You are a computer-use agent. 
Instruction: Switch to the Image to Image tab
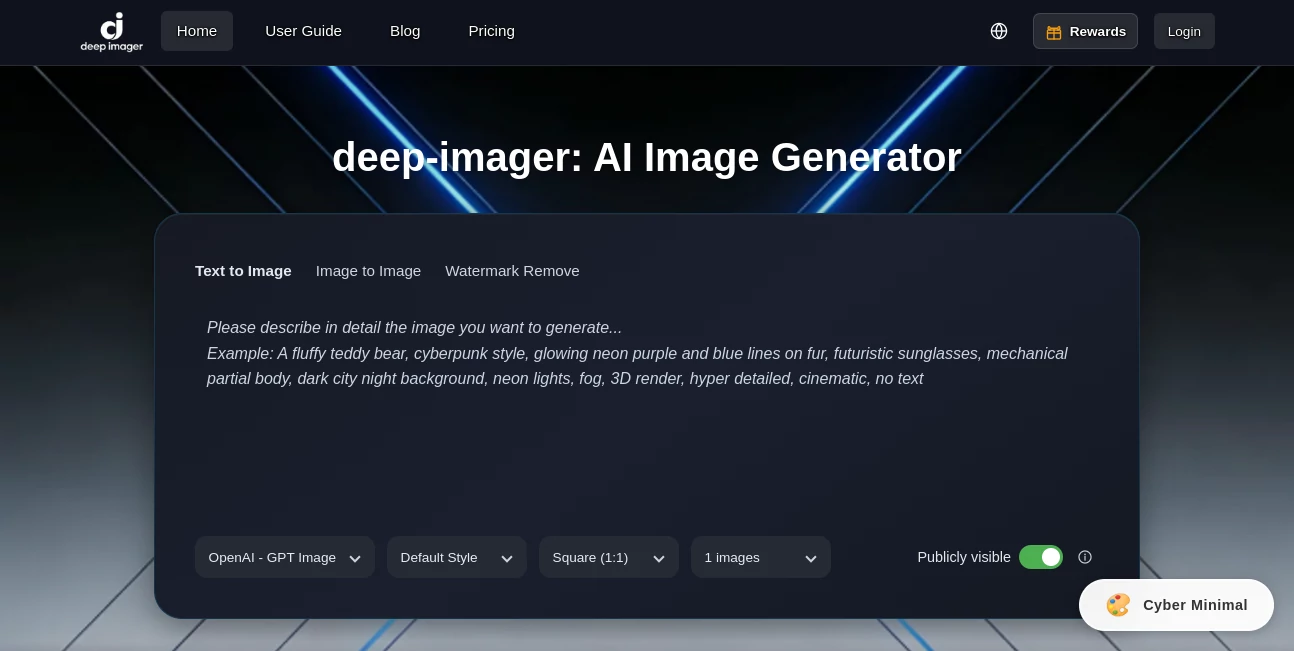point(368,271)
